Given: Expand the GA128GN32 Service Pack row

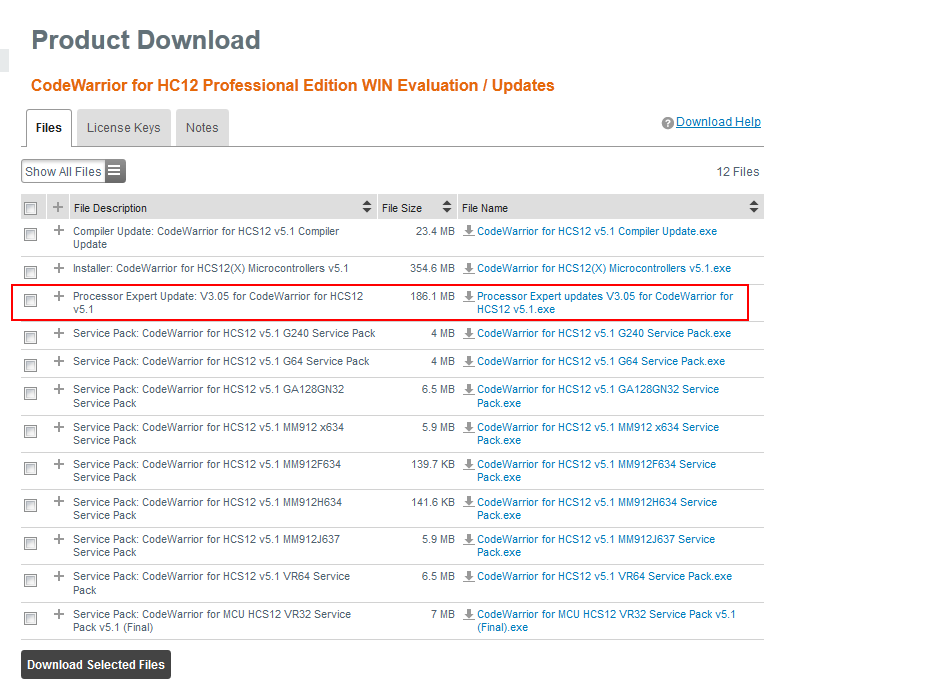Looking at the screenshot, I should click(58, 388).
